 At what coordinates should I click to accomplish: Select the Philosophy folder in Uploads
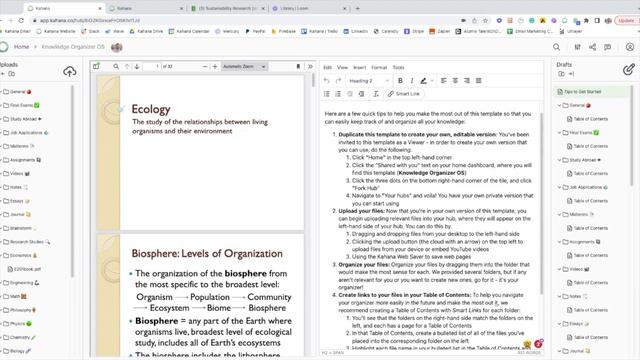(20, 310)
